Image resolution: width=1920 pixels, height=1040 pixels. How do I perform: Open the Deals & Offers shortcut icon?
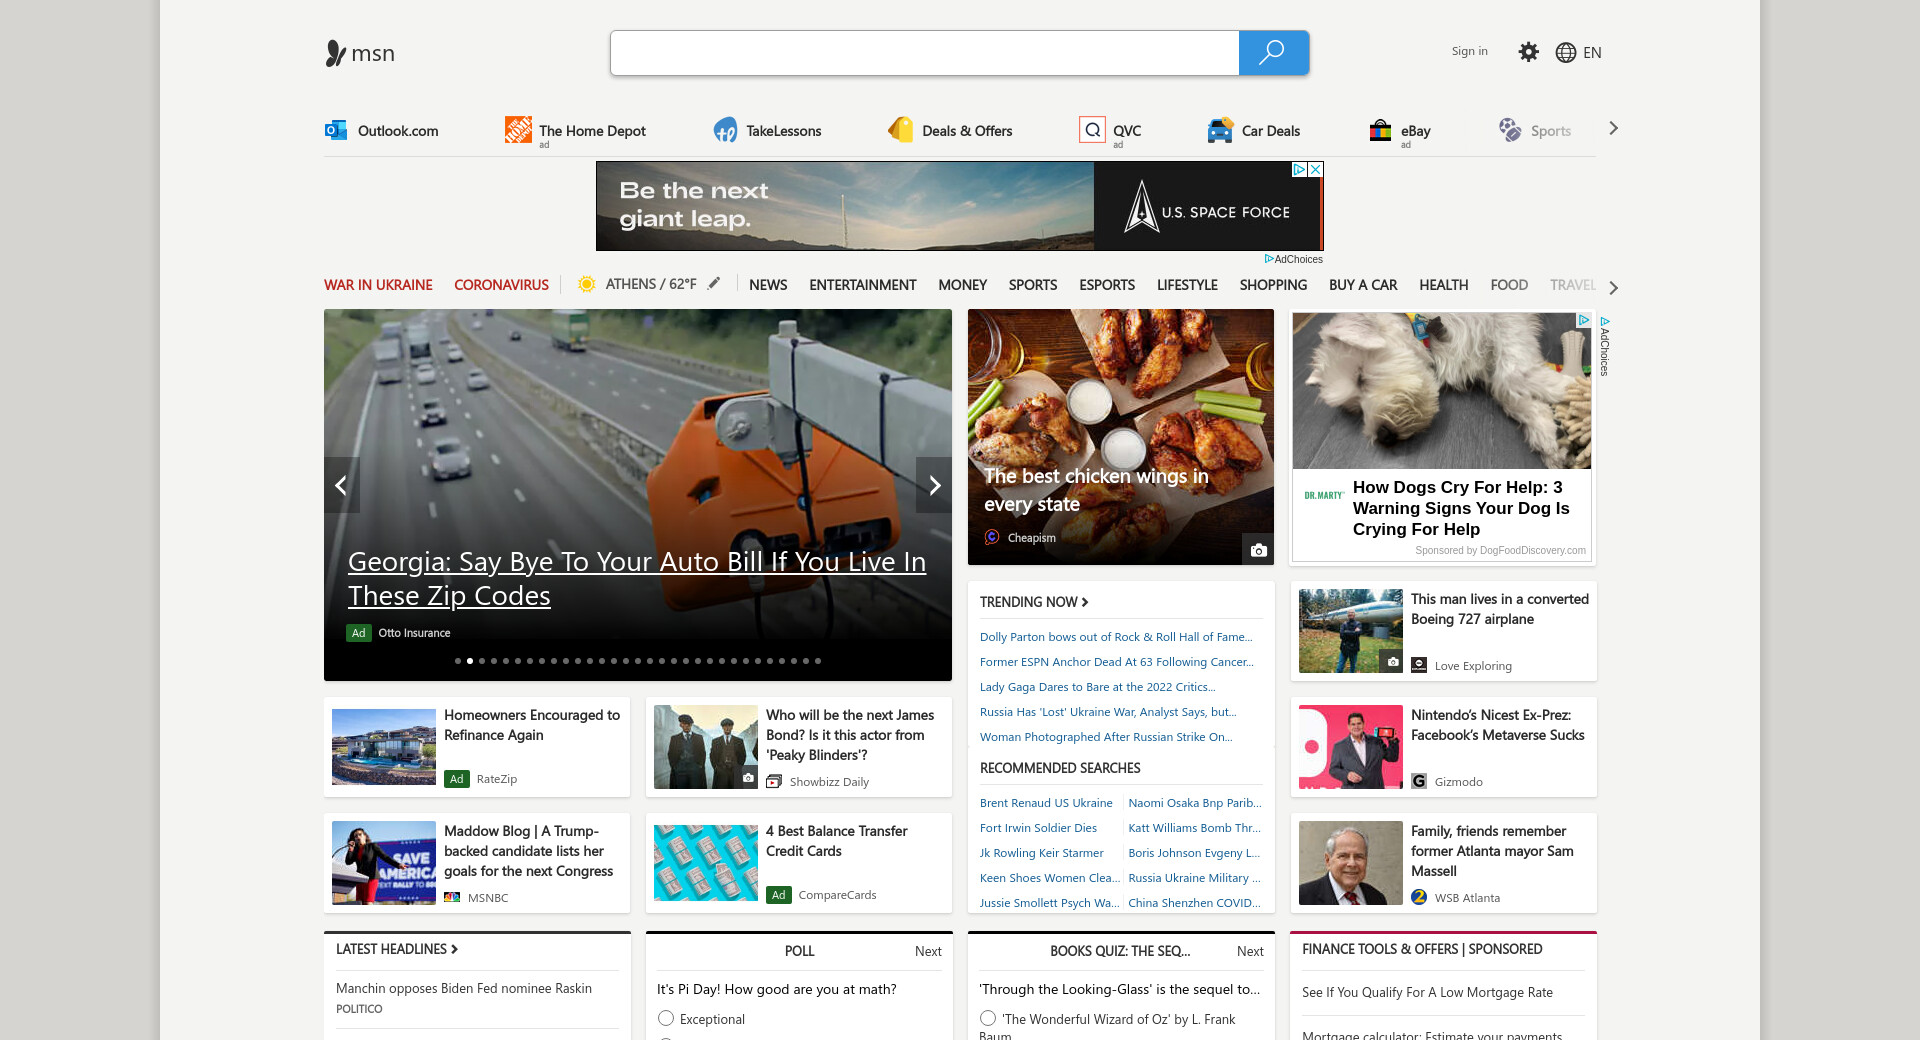901,130
